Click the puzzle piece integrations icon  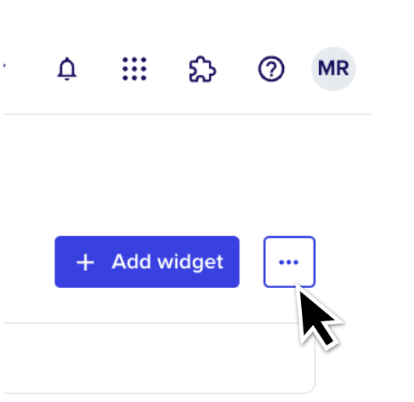pyautogui.click(x=202, y=69)
